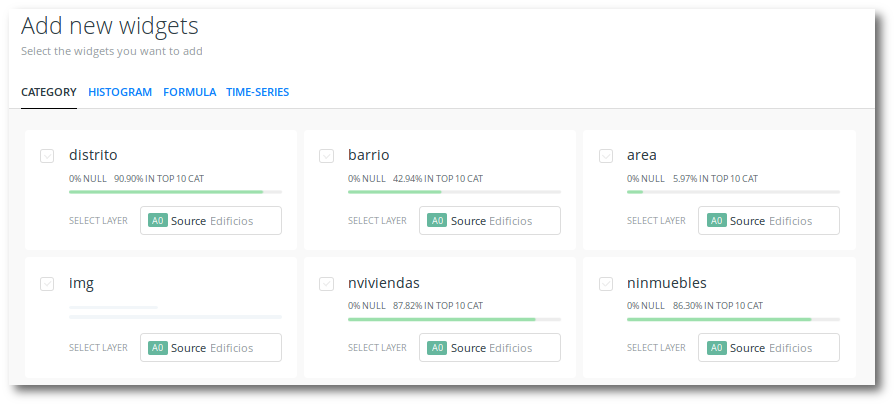This screenshot has height=406, width=896.
Task: Select the nviviendas widget checkbox
Action: [x=326, y=284]
